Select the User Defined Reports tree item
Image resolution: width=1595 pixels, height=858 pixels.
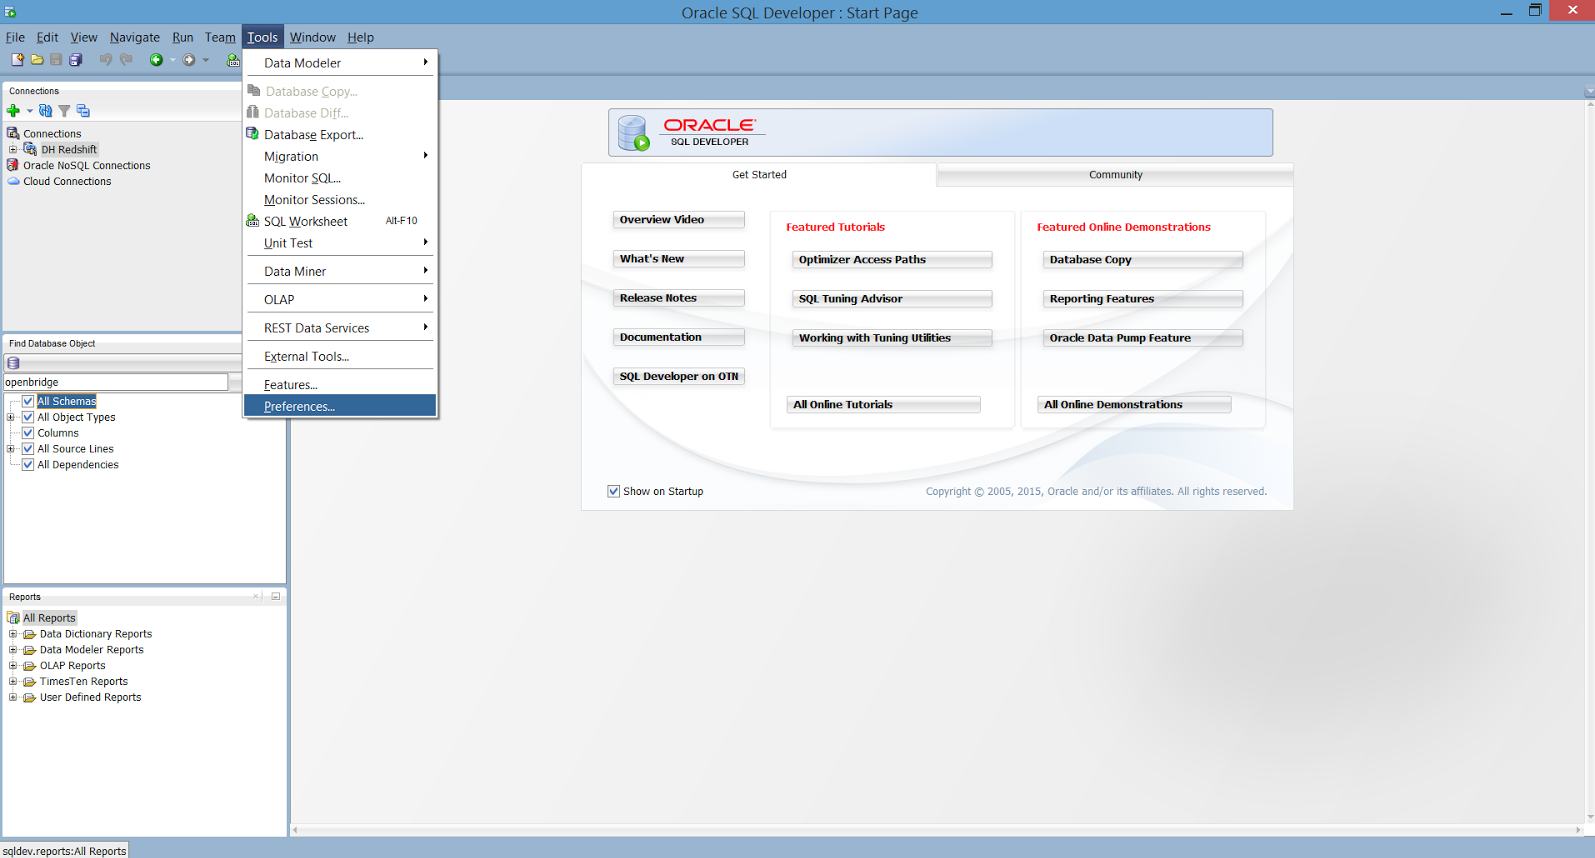click(x=90, y=697)
